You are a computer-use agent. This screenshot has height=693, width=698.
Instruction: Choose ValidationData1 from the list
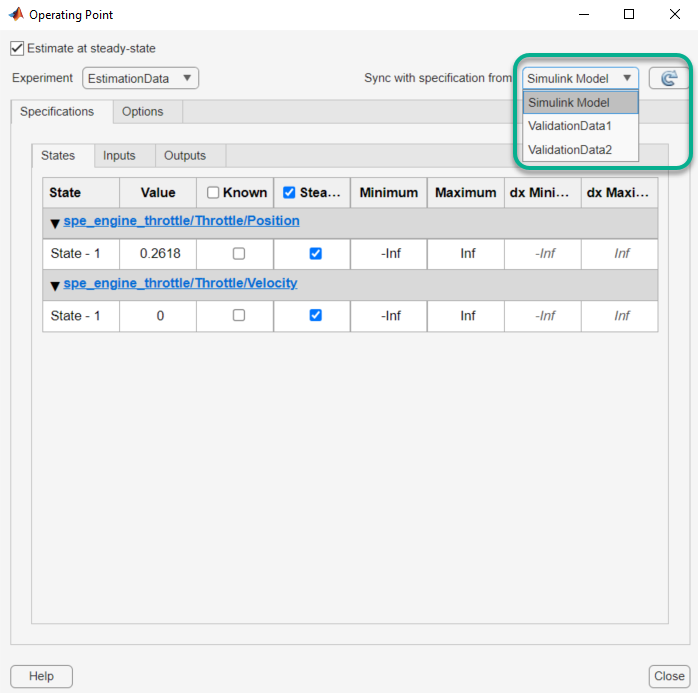coord(580,126)
